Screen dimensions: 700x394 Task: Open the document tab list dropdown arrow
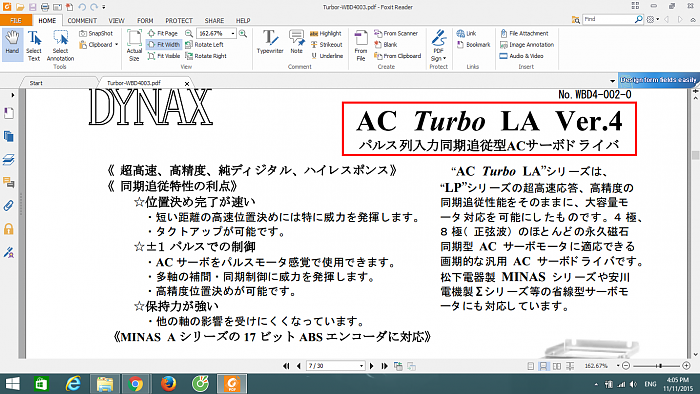[612, 81]
